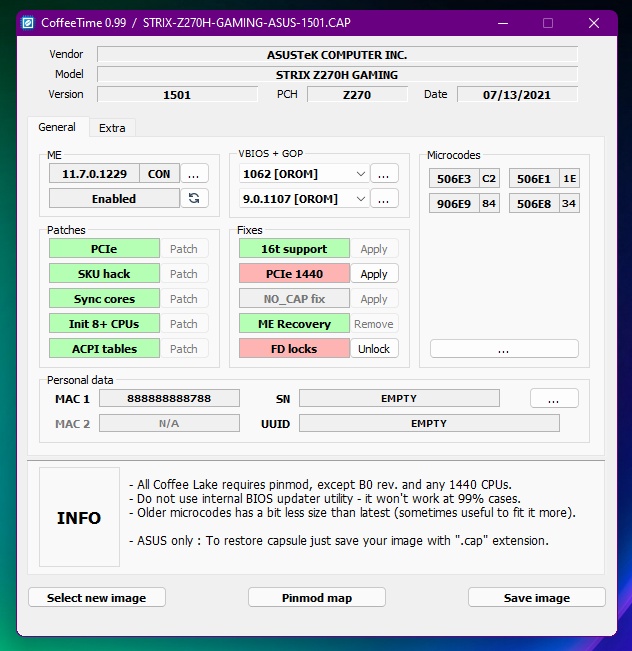Click the MAC 1 field 888888888788
632x651 pixels.
tap(169, 398)
